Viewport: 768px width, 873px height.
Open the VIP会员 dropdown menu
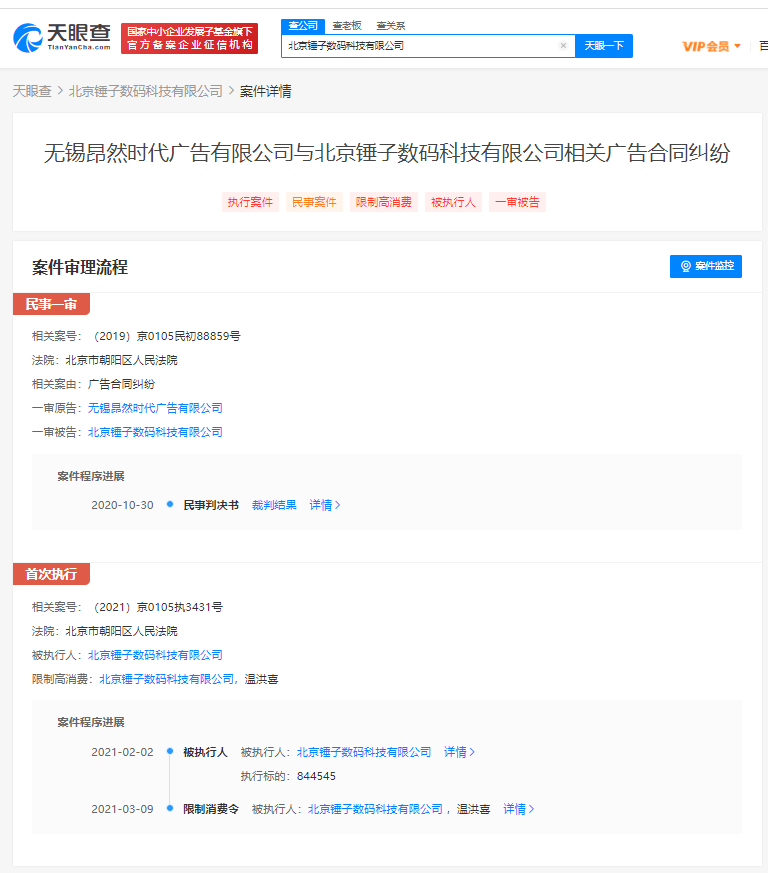[711, 46]
